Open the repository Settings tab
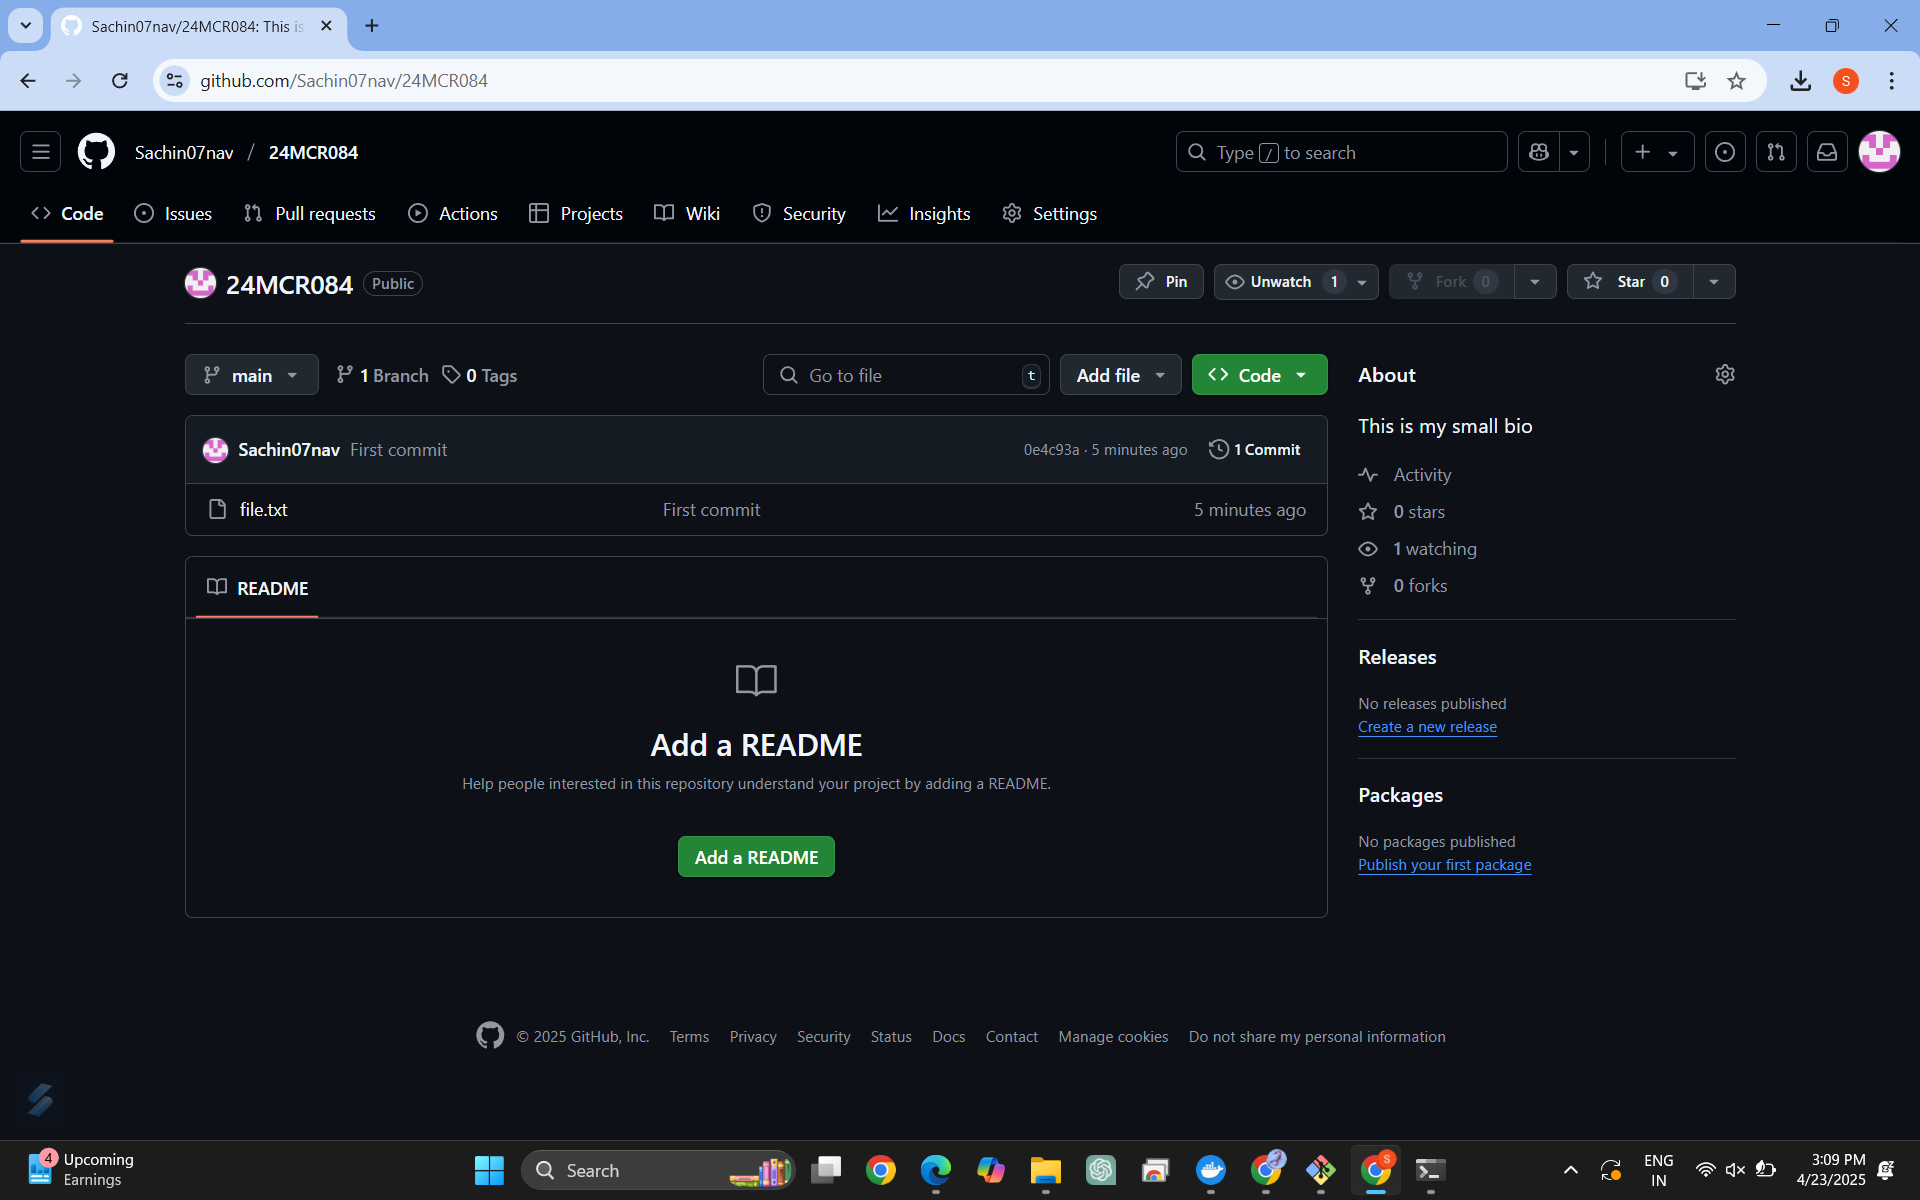Image resolution: width=1920 pixels, height=1200 pixels. click(1050, 213)
